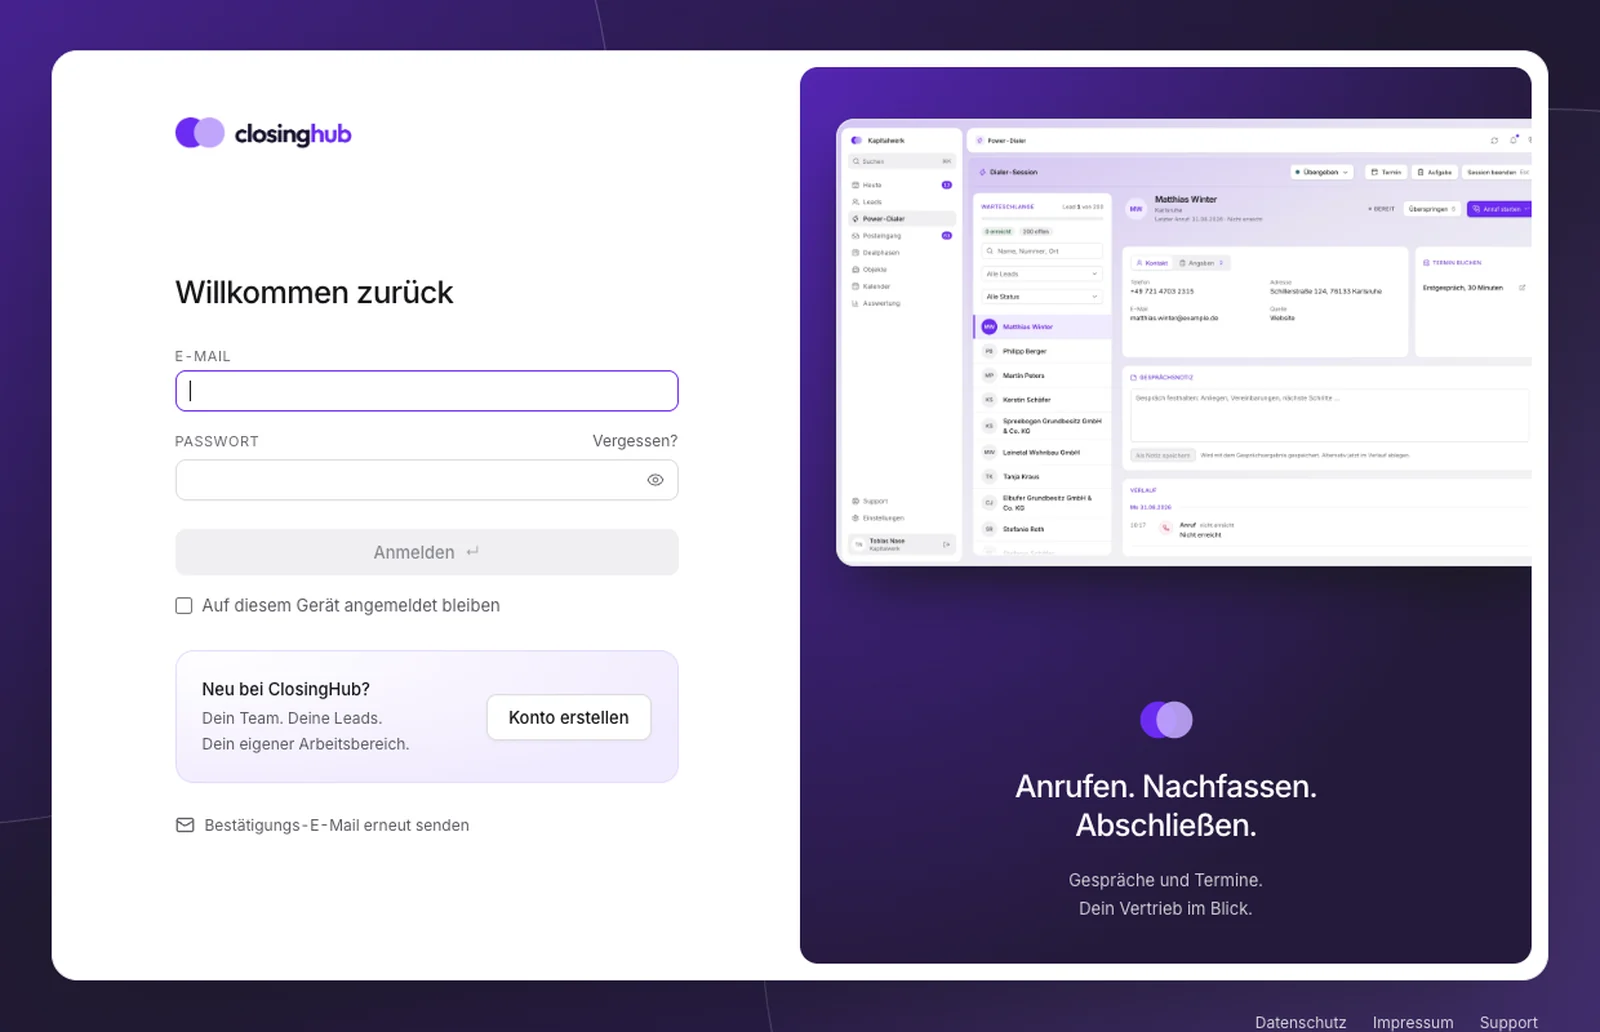
Task: Click the logo icon above Anrufen. Nachfassen.
Action: coord(1166,720)
